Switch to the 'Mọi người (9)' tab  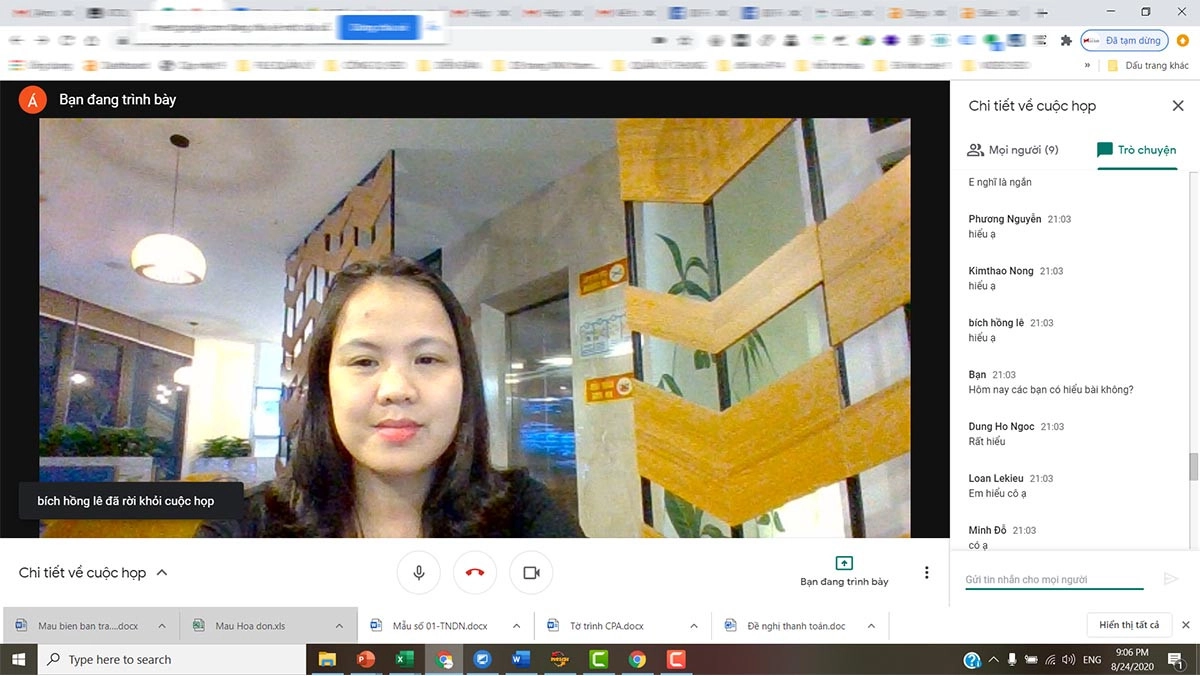tap(1013, 150)
